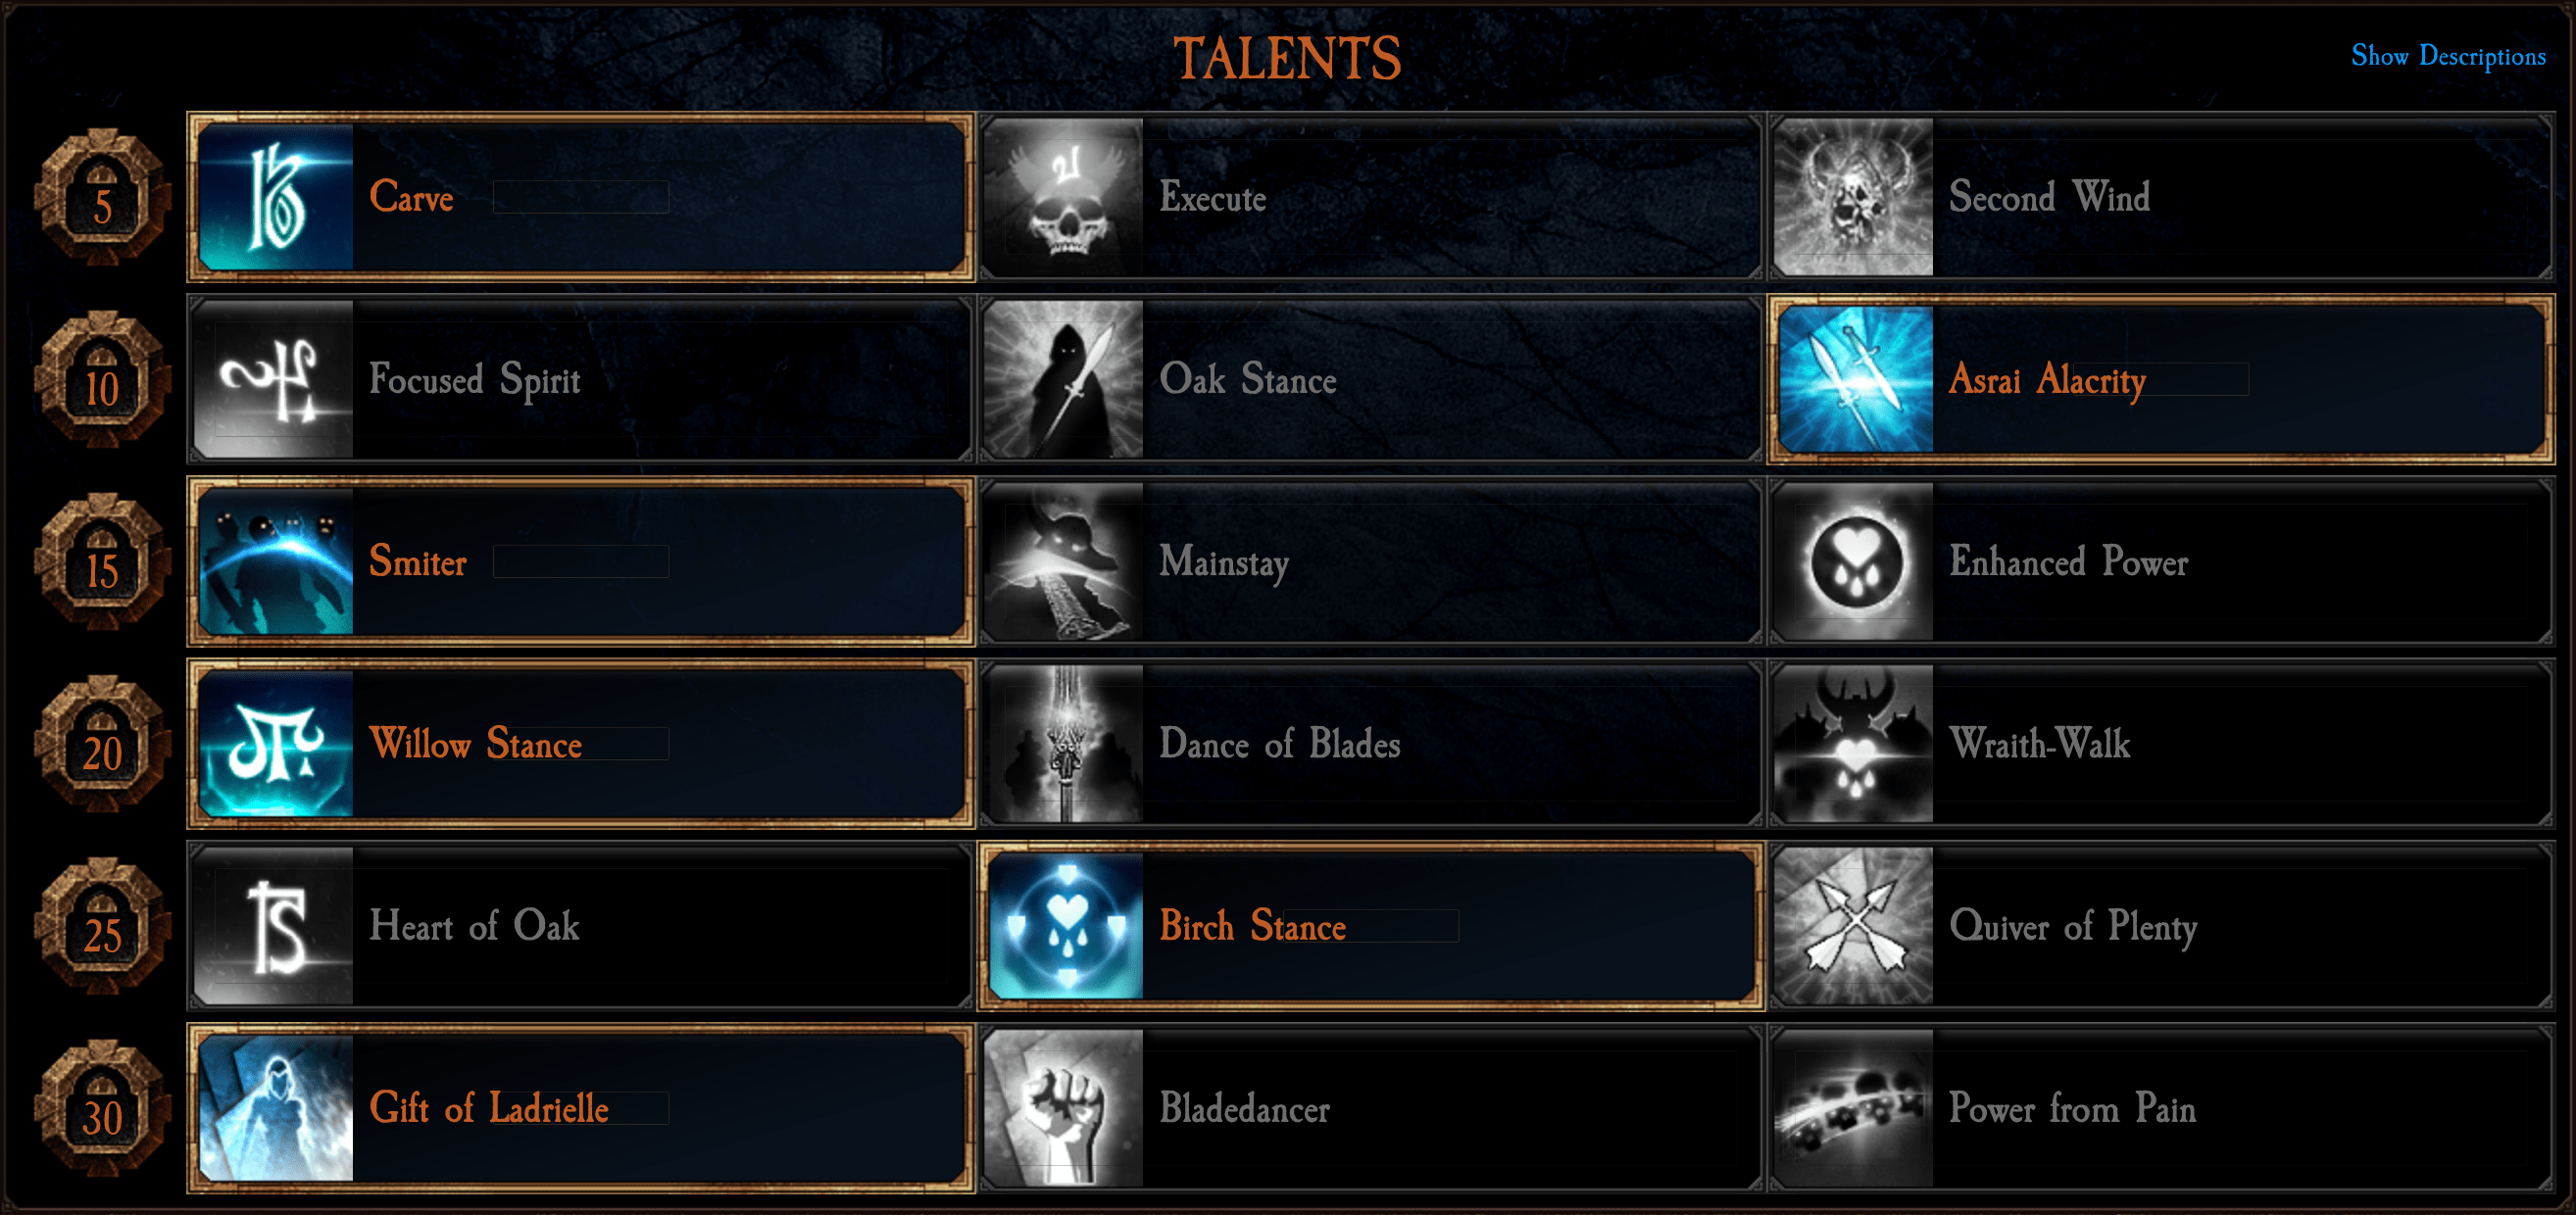
Task: Click the level 5 tier badge
Action: pyautogui.click(x=102, y=197)
